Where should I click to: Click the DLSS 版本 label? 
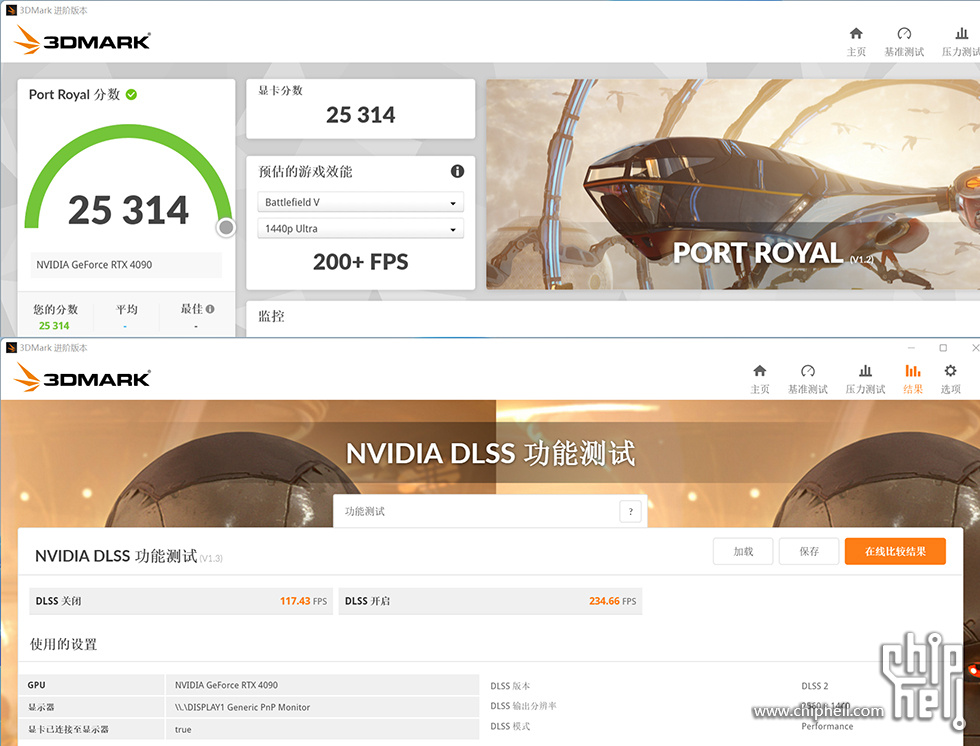pyautogui.click(x=510, y=686)
